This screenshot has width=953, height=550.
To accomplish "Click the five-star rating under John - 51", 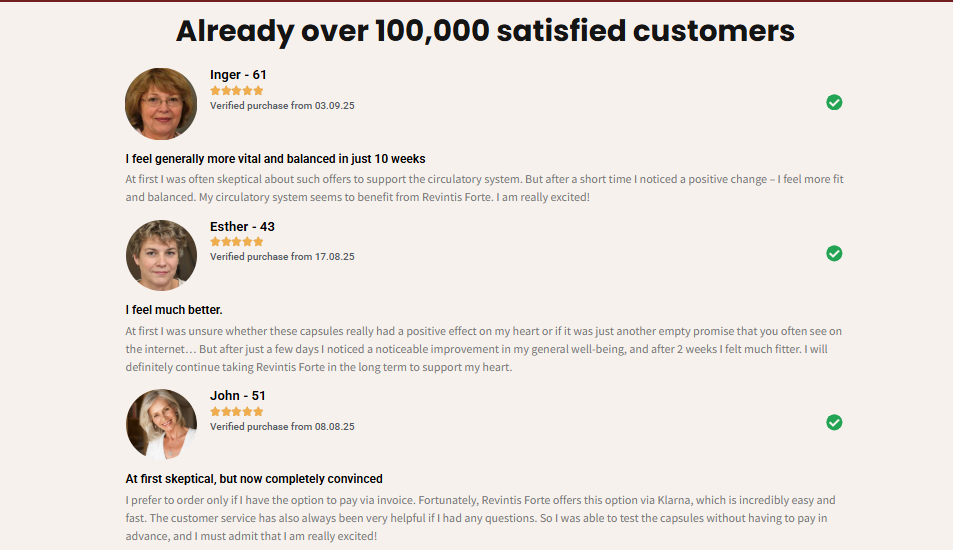I will coord(237,411).
